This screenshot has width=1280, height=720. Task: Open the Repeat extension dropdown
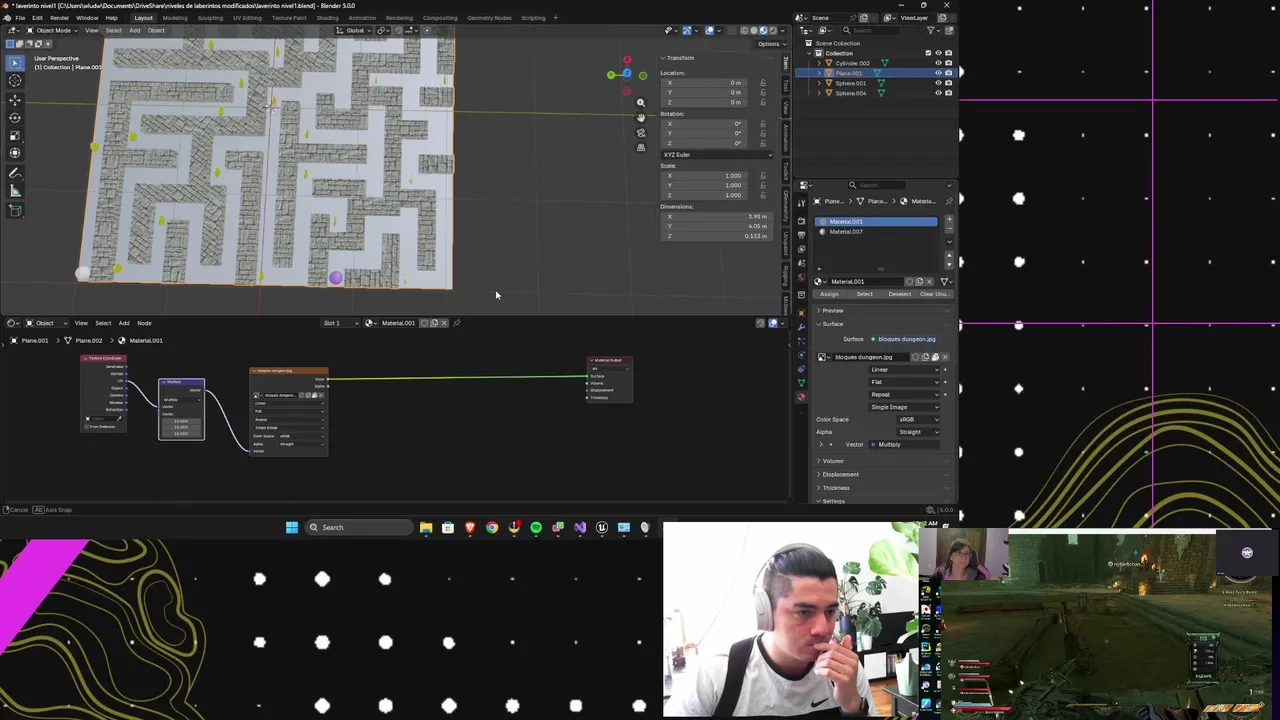click(904, 394)
